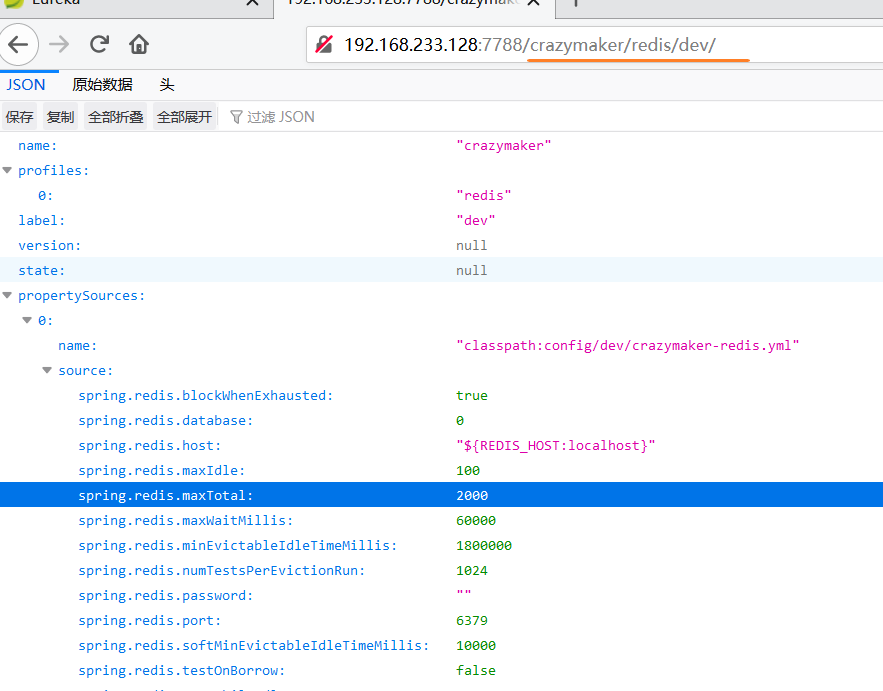Click the 复制 copy button
Screen dimensions: 883x691
pos(60,117)
